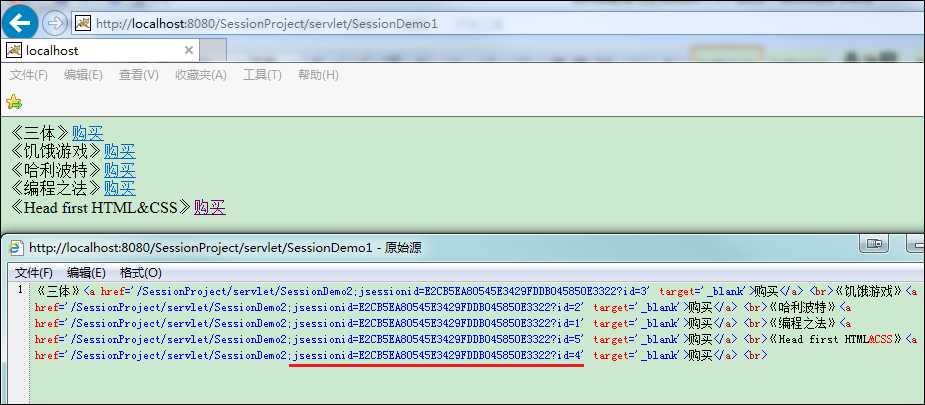This screenshot has width=925, height=405.
Task: Click the 《三体》 book title text
Action: click(x=40, y=133)
